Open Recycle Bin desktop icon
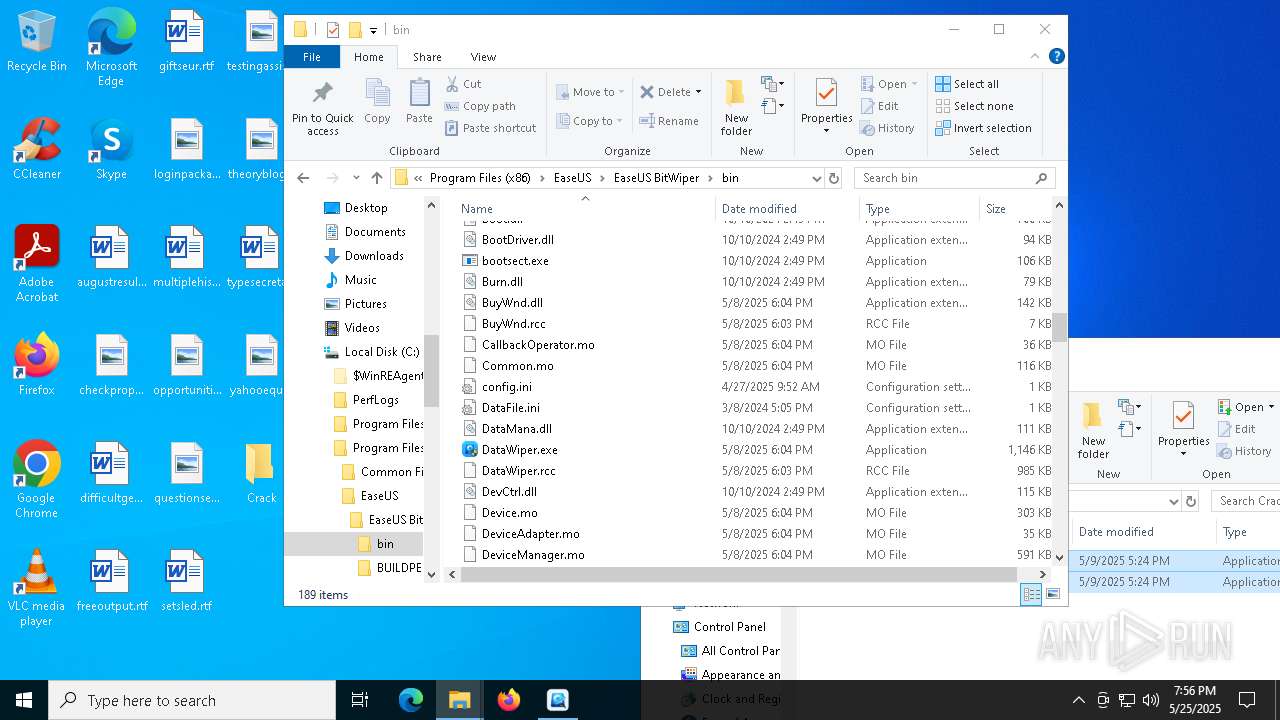This screenshot has width=1280, height=720. point(36,42)
